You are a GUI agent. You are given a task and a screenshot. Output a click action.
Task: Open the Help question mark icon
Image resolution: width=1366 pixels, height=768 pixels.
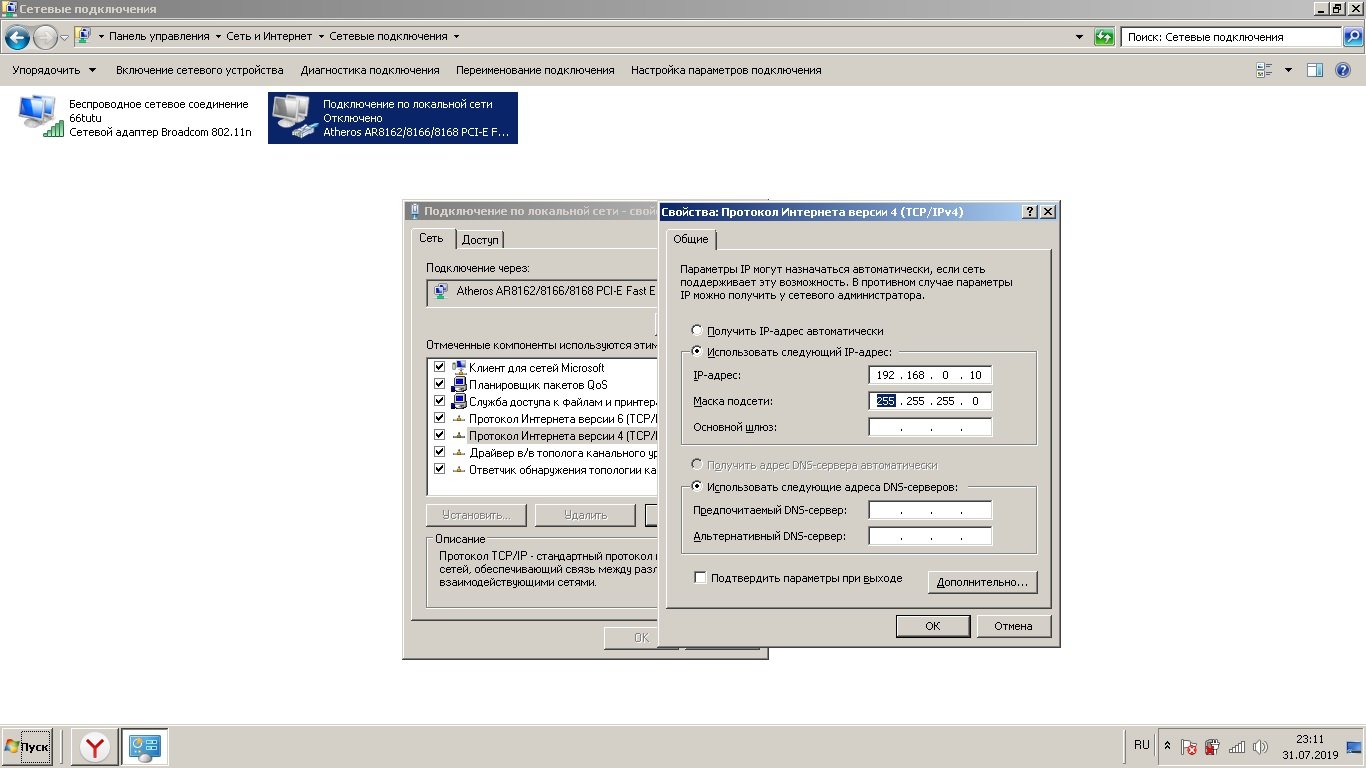[x=1343, y=70]
